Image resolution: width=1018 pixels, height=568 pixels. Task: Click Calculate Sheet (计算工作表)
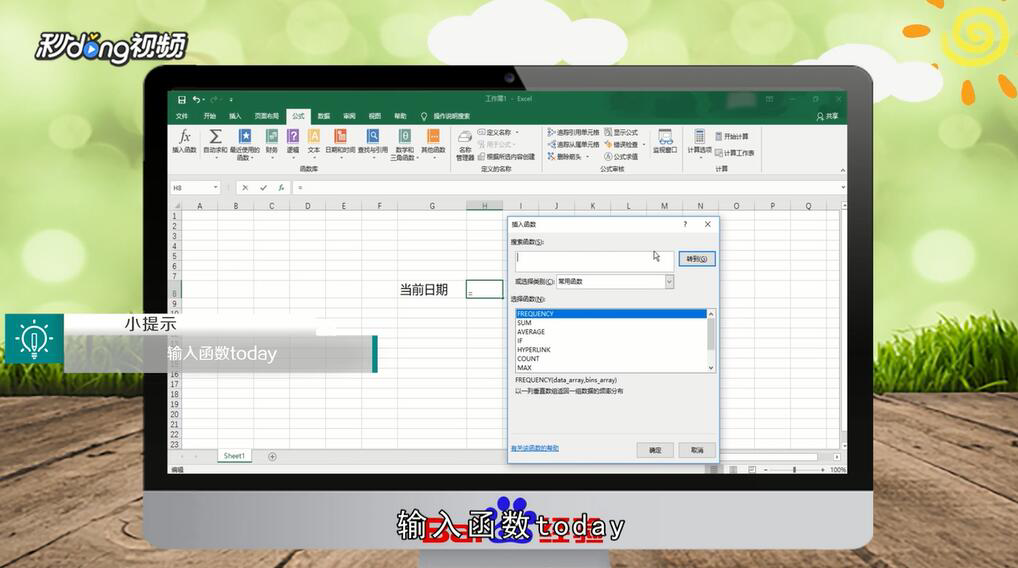[734, 153]
